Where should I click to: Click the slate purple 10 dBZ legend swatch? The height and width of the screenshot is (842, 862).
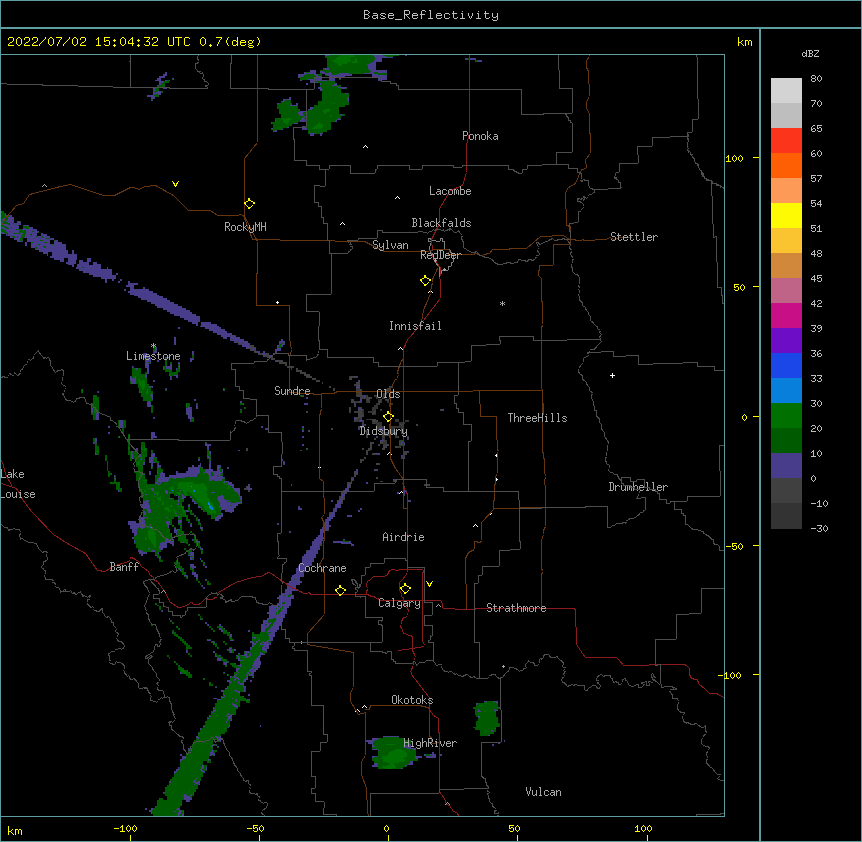[x=786, y=466]
